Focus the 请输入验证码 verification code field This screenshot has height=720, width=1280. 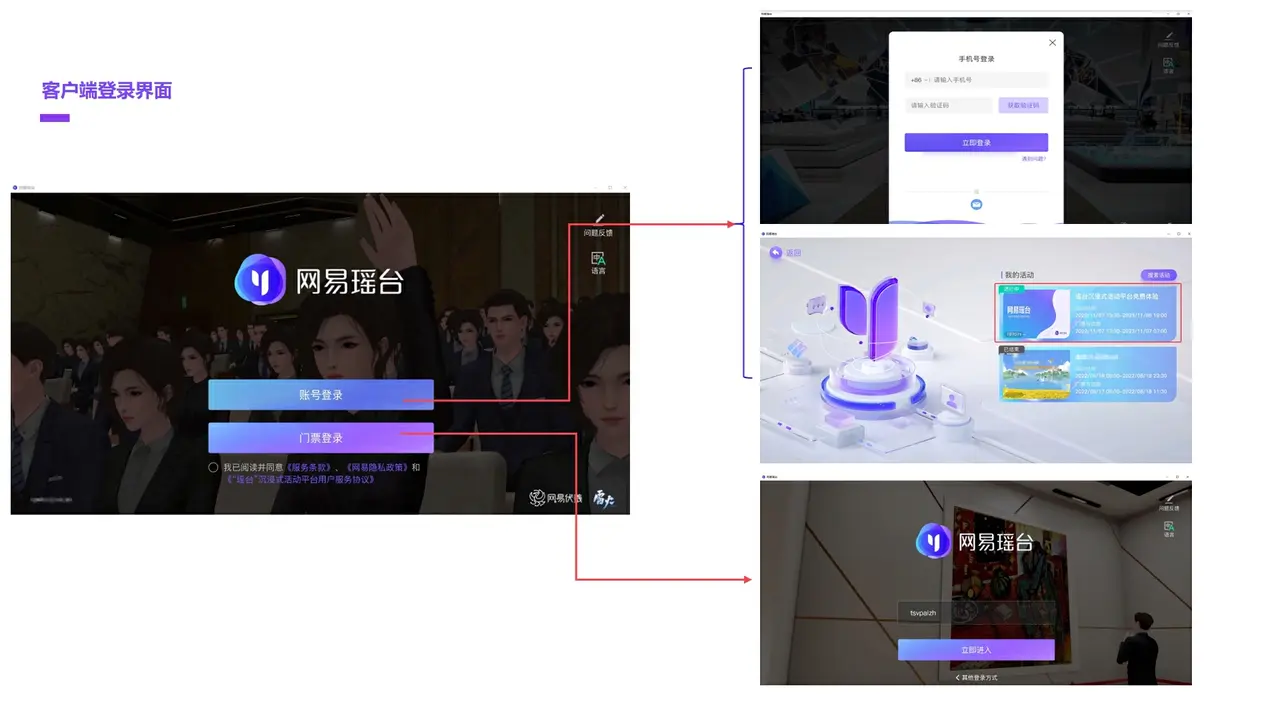point(948,105)
